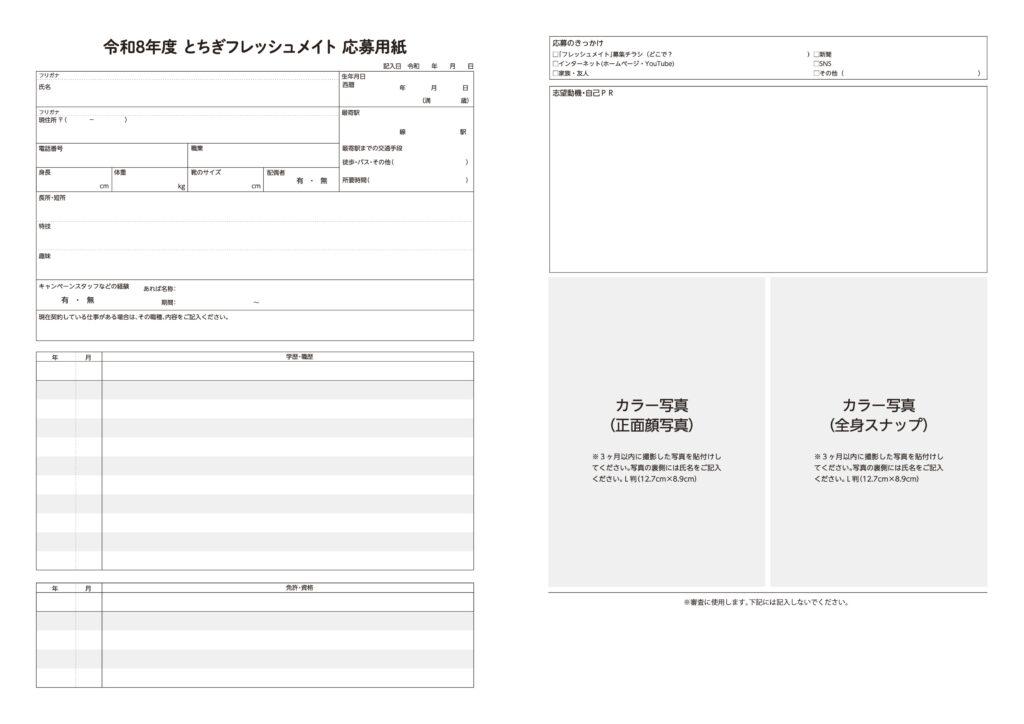Click the 職業 occupation field
This screenshot has width=1024, height=724.
point(262,157)
